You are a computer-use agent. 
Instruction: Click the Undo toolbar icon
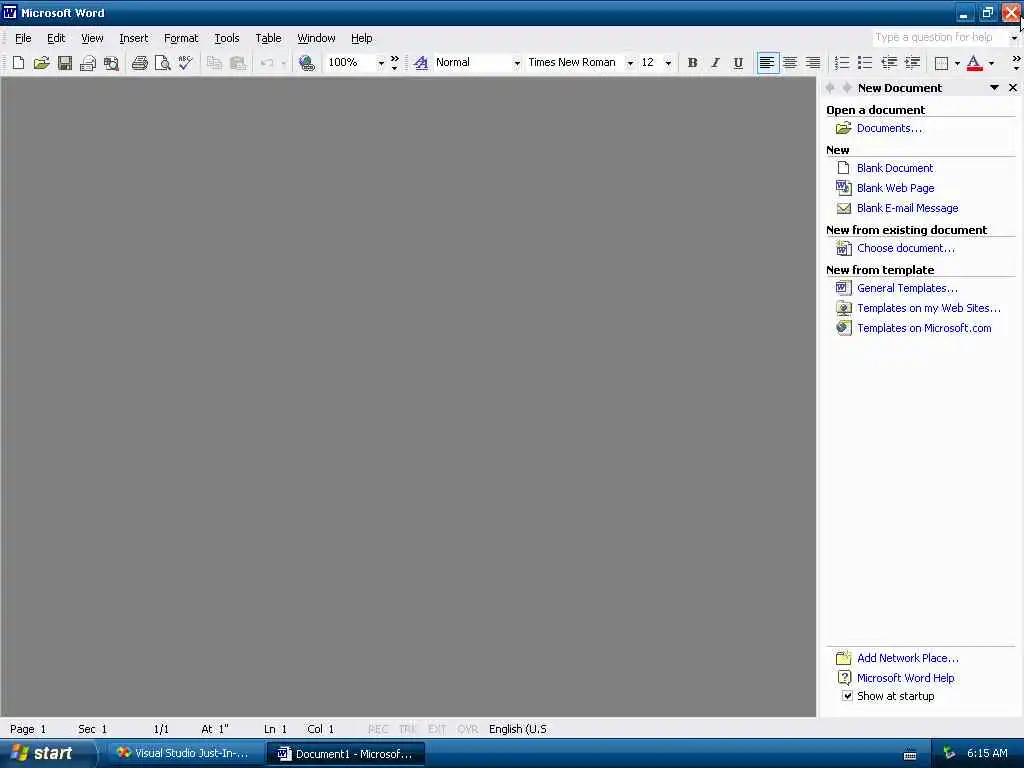pos(266,63)
